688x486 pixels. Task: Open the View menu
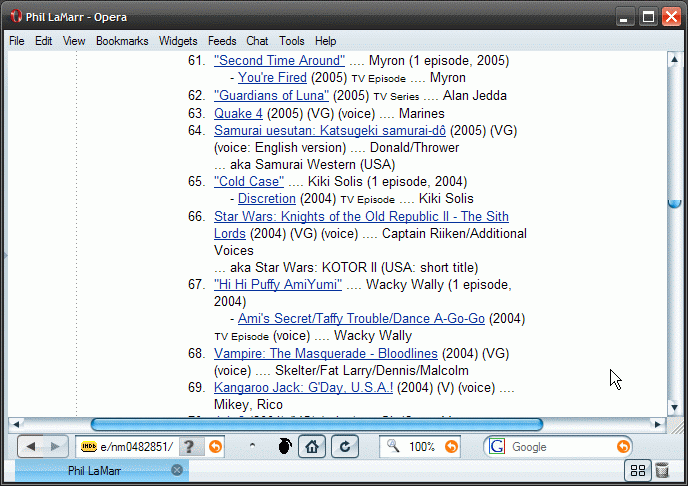pos(74,41)
